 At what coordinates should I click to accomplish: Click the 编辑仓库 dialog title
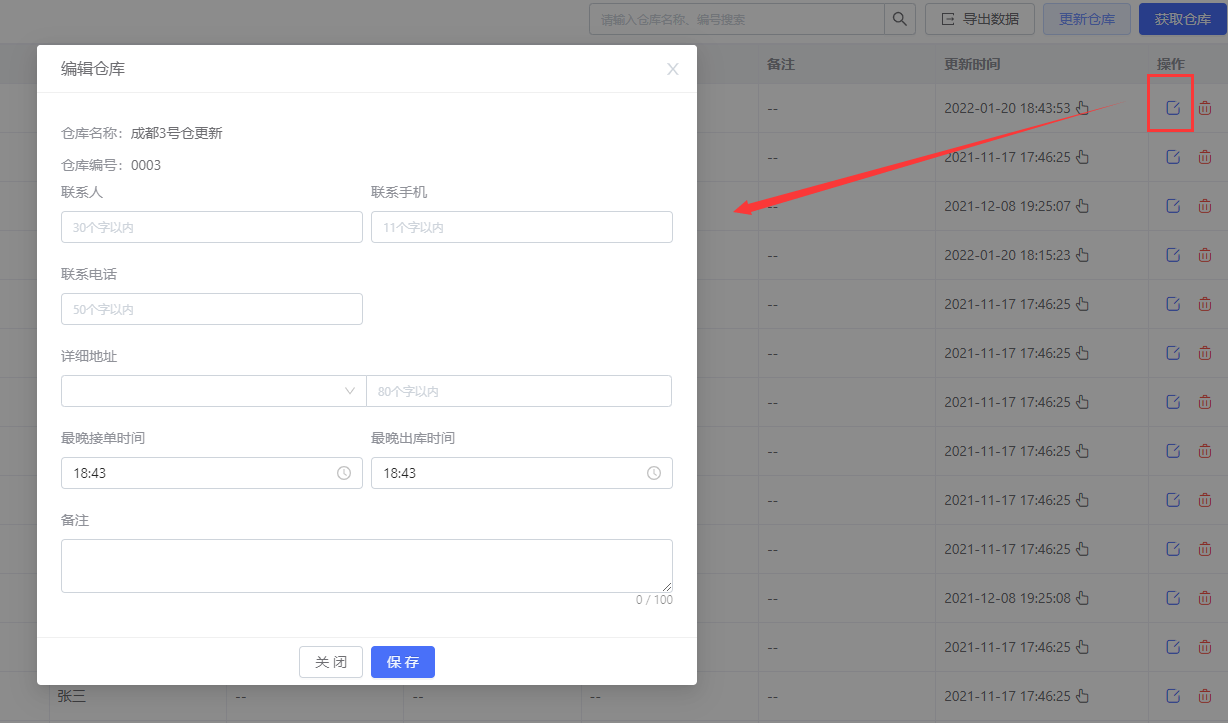click(x=93, y=69)
